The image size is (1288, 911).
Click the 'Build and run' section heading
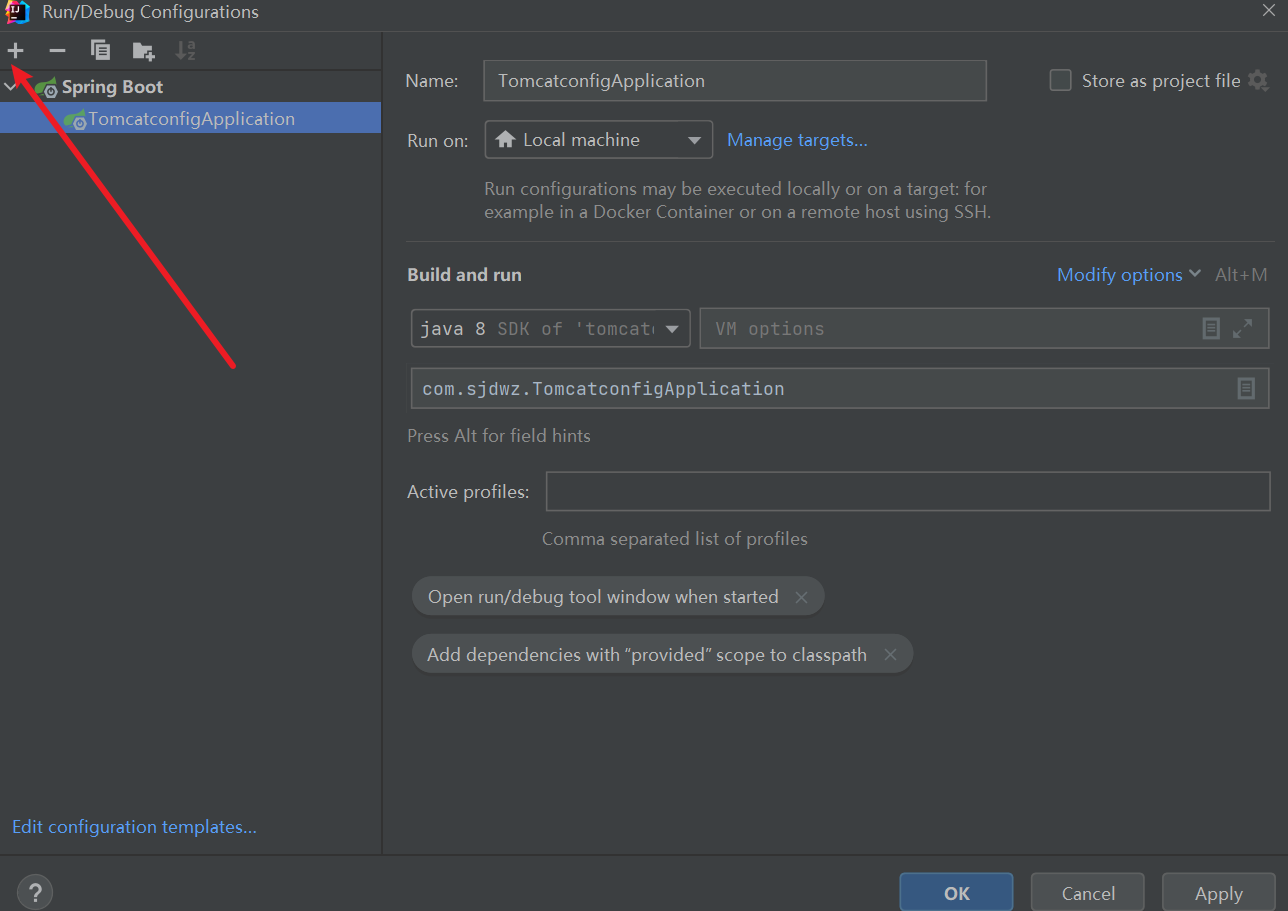click(464, 275)
